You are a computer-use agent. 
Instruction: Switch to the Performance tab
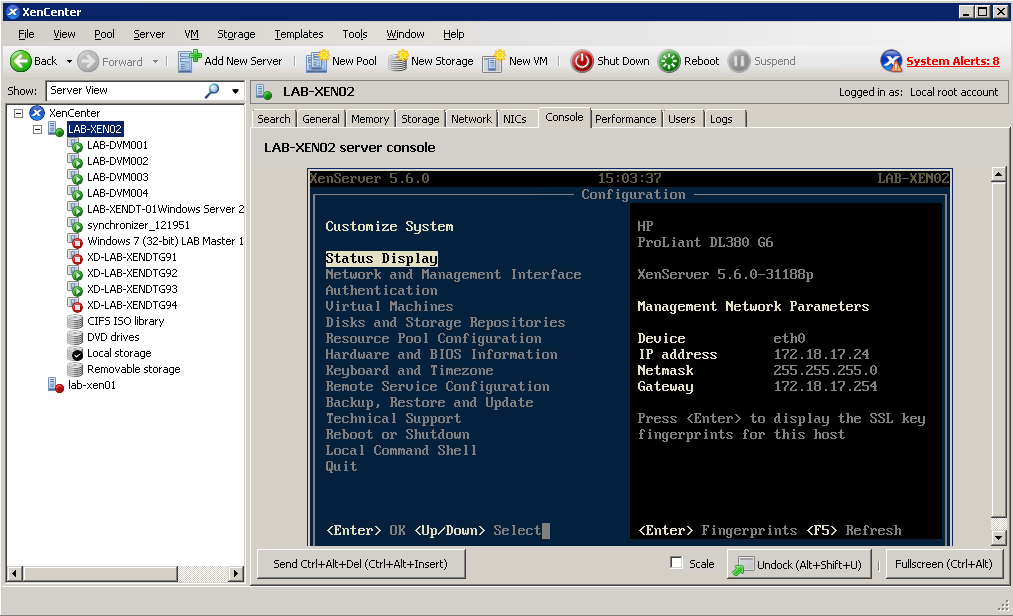coord(625,118)
